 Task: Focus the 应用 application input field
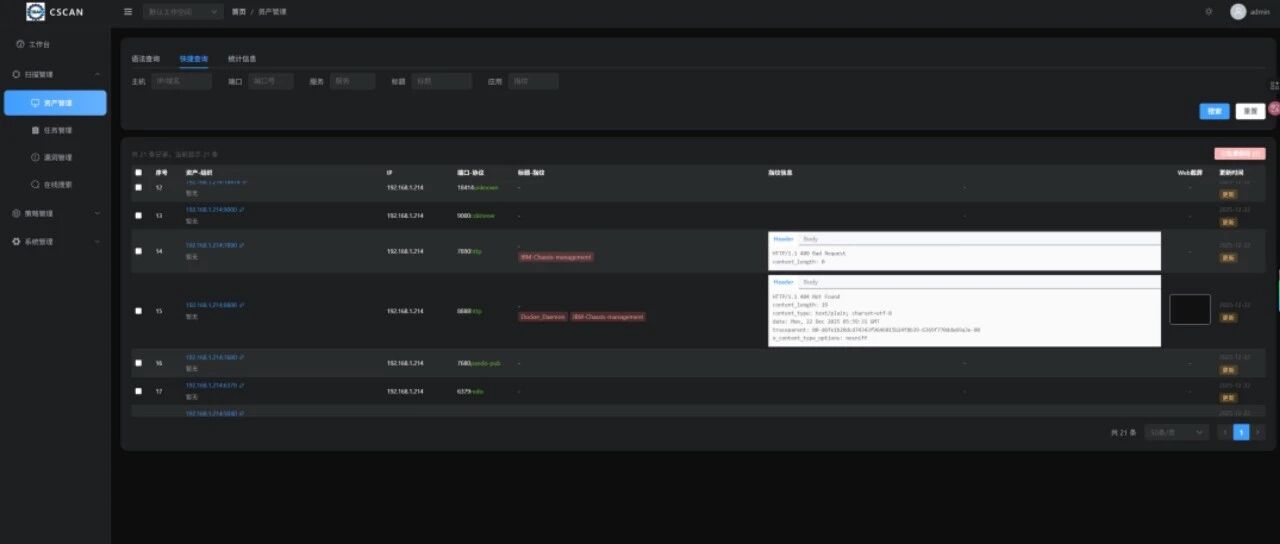coord(533,81)
